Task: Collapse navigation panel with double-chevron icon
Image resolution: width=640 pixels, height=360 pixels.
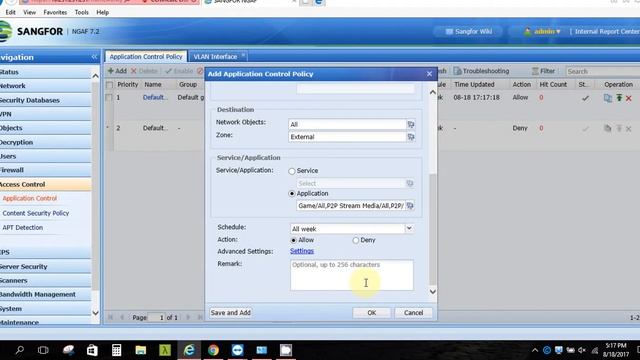Action: 94,57
